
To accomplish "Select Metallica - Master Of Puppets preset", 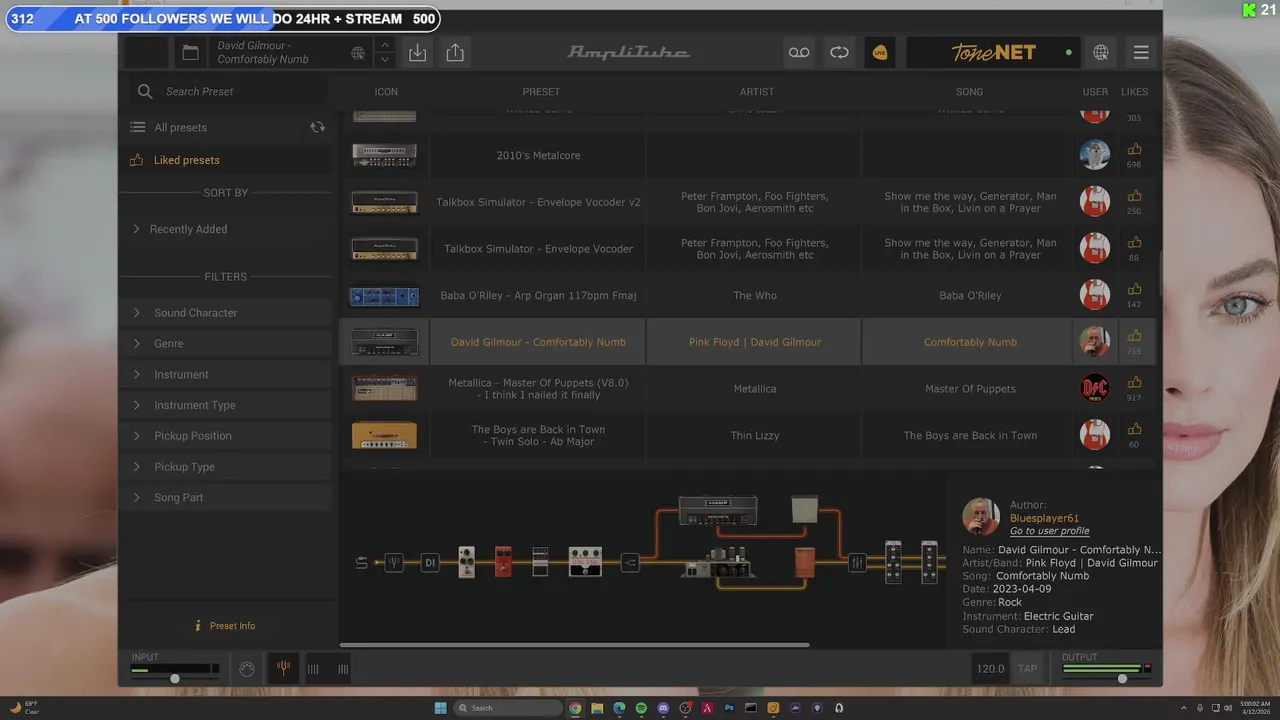I will pyautogui.click(x=538, y=389).
